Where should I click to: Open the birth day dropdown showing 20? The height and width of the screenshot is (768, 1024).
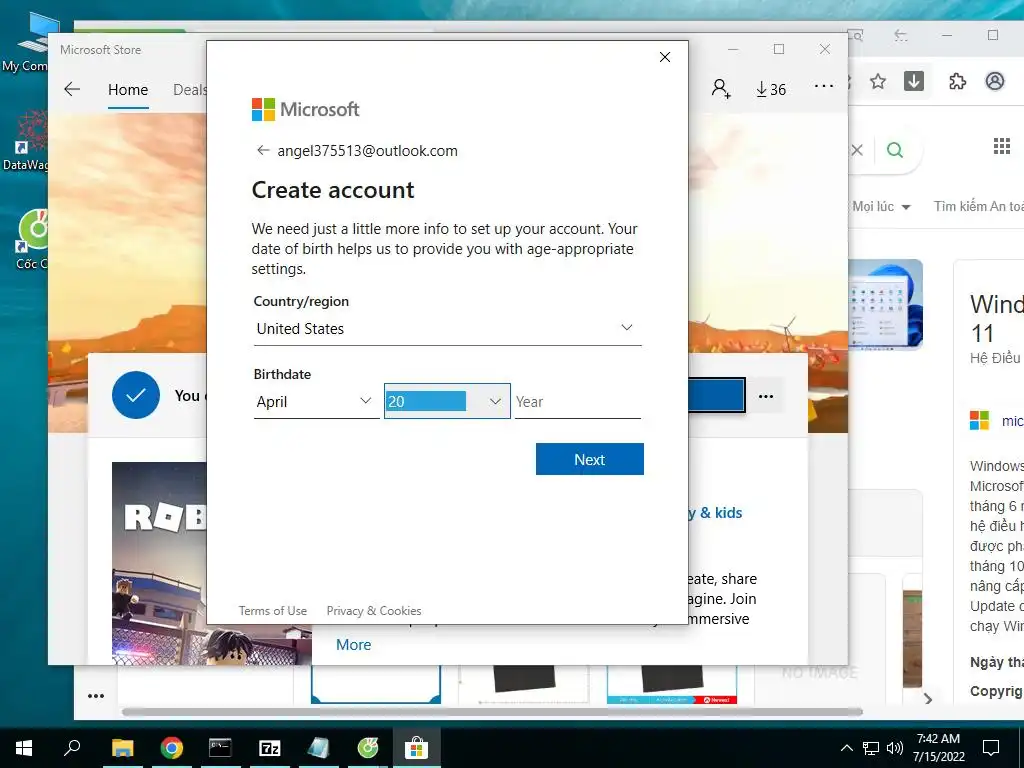(x=447, y=401)
